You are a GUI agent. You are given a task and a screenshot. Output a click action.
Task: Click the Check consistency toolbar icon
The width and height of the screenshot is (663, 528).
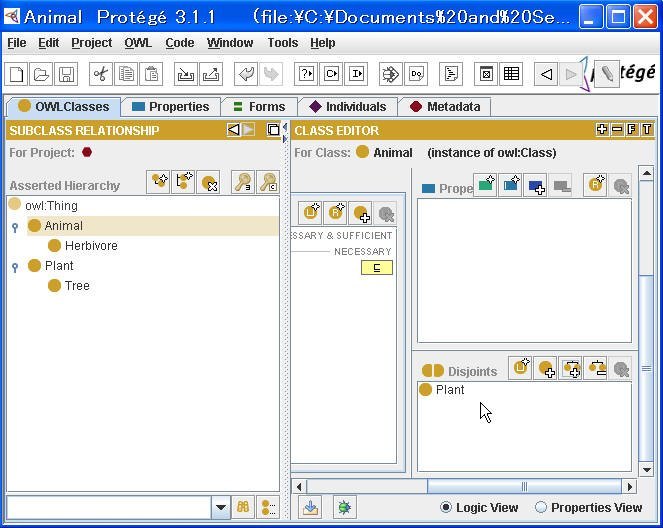[x=306, y=74]
